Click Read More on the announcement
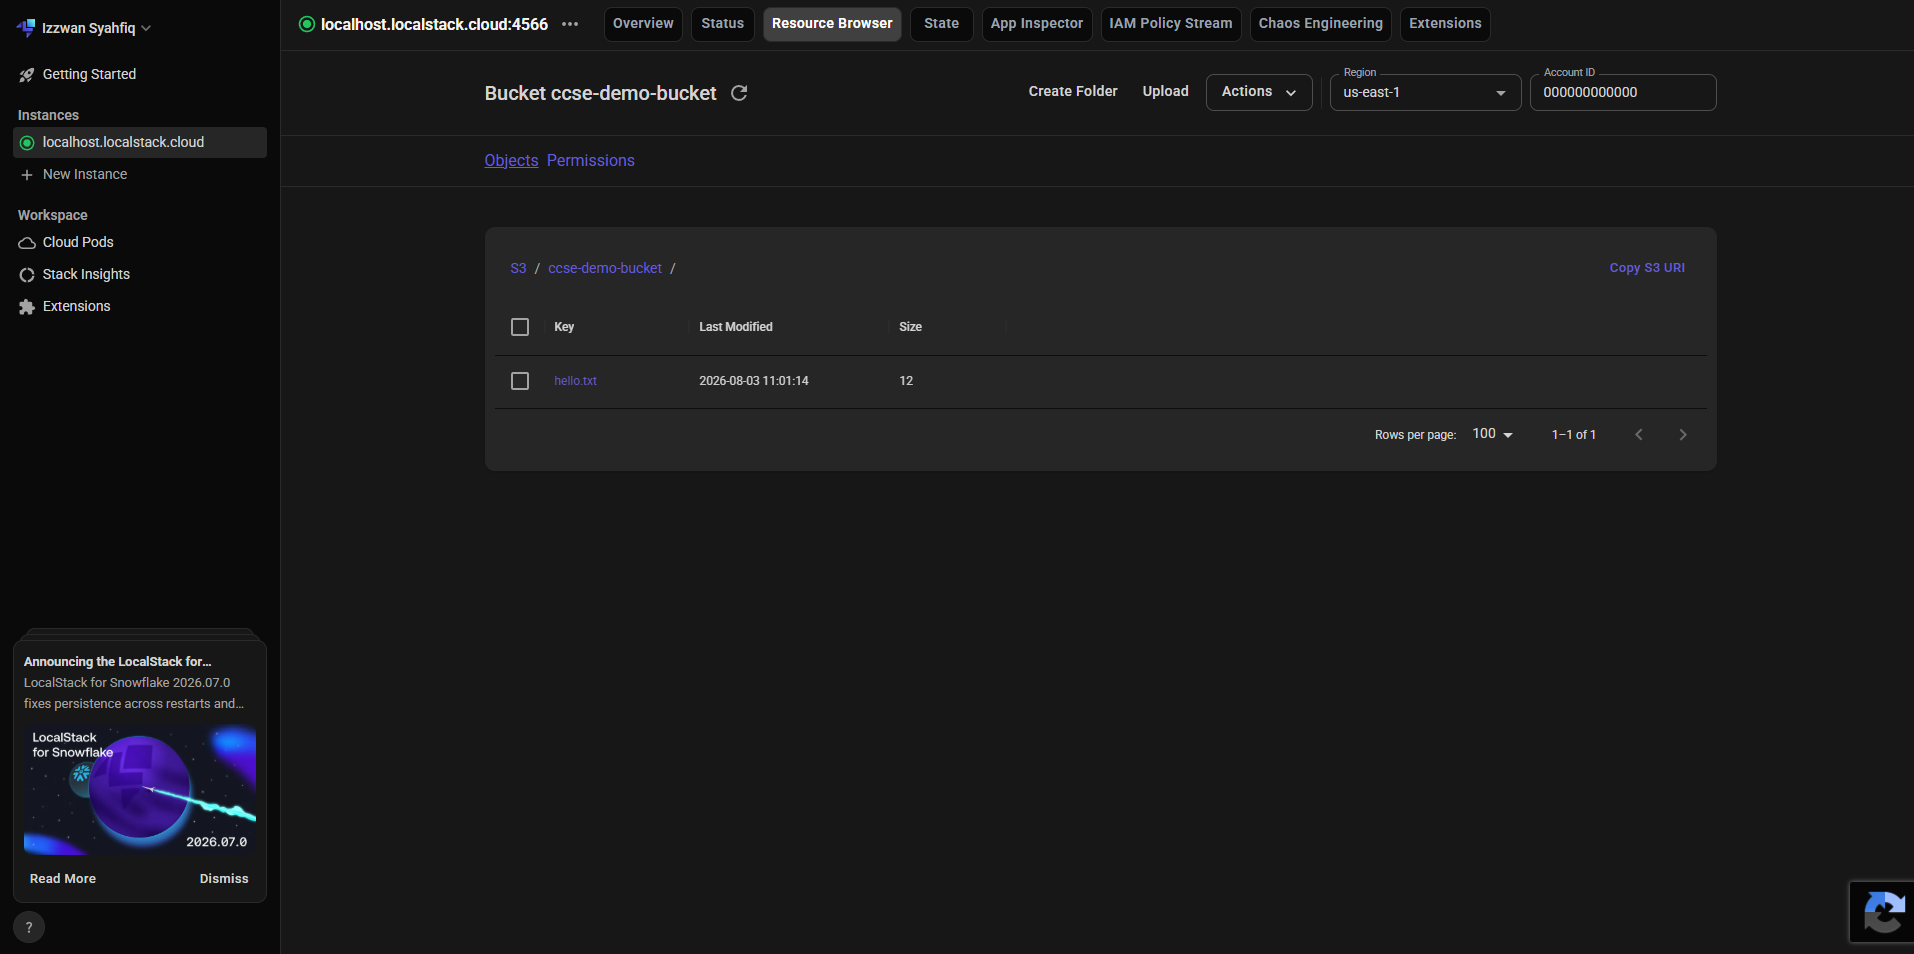 63,879
